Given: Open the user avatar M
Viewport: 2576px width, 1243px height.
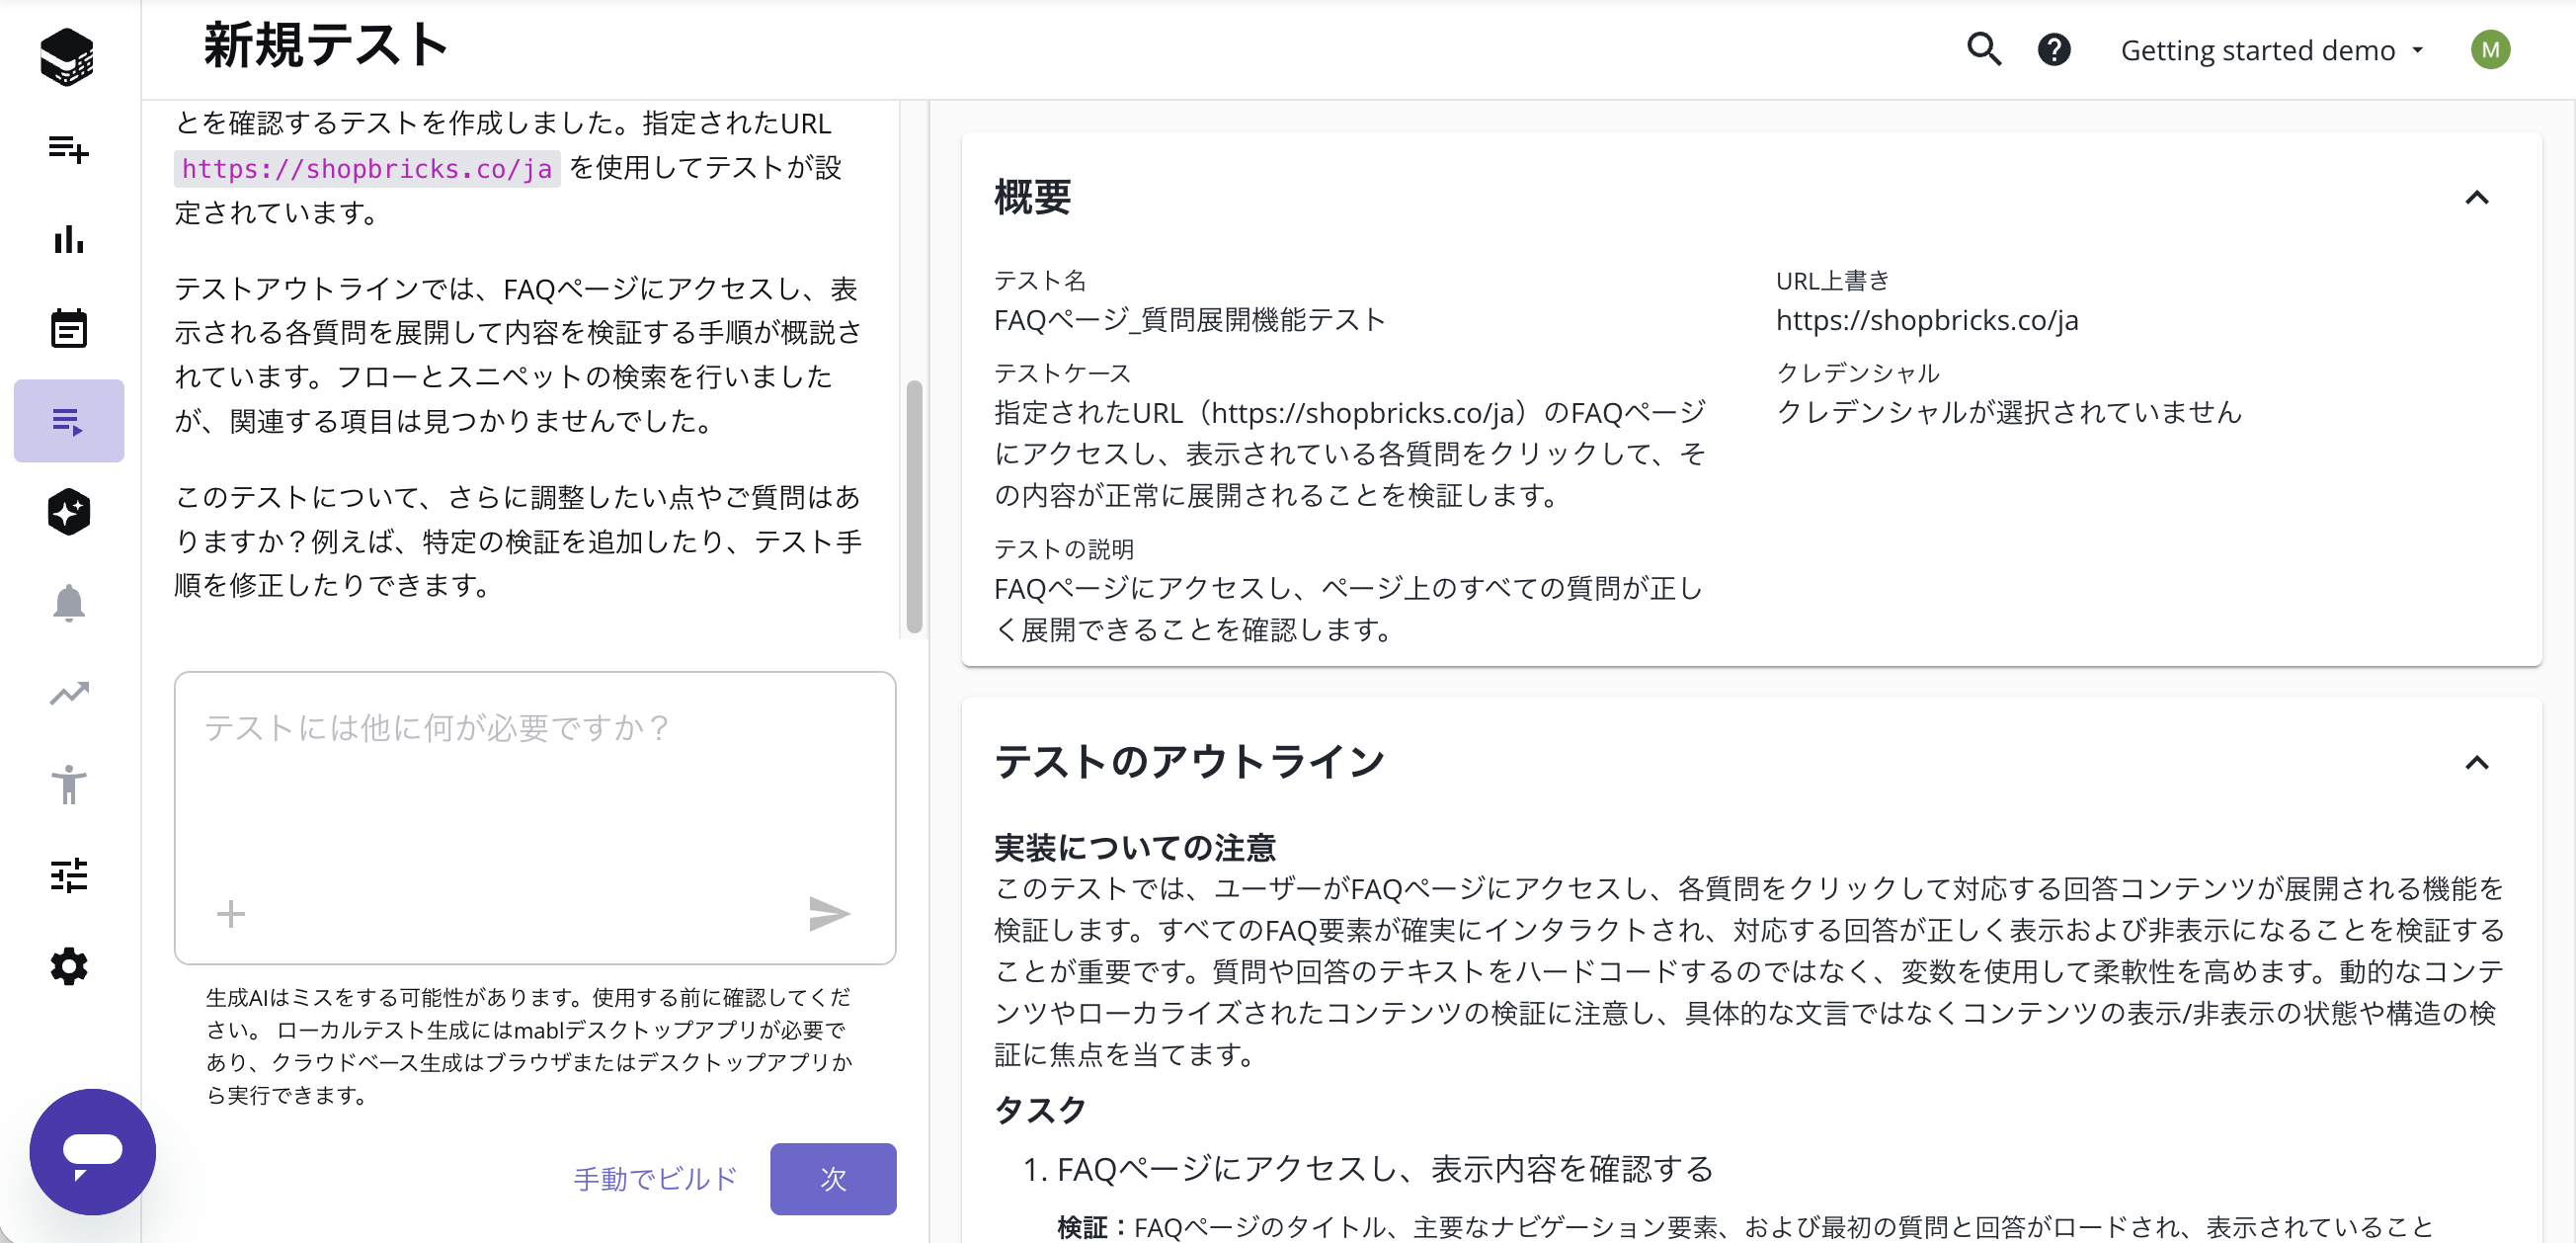Looking at the screenshot, I should click(x=2490, y=49).
